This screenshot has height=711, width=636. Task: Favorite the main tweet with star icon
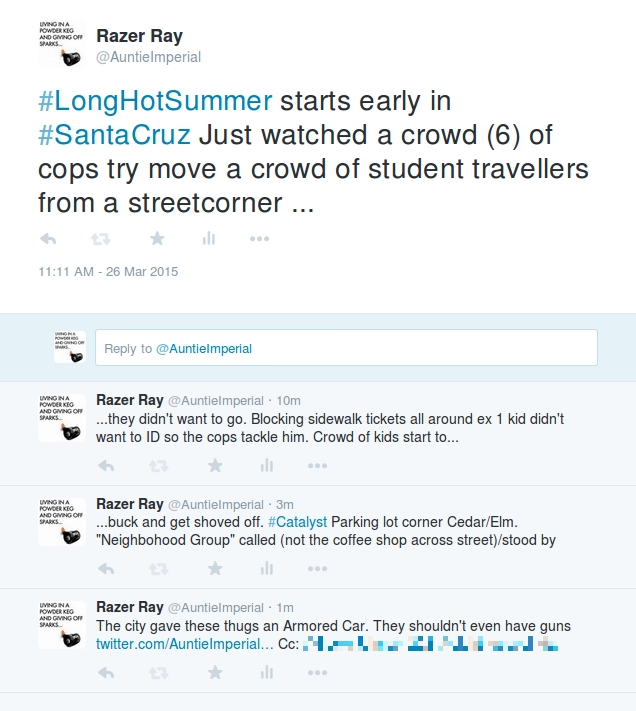[x=156, y=239]
